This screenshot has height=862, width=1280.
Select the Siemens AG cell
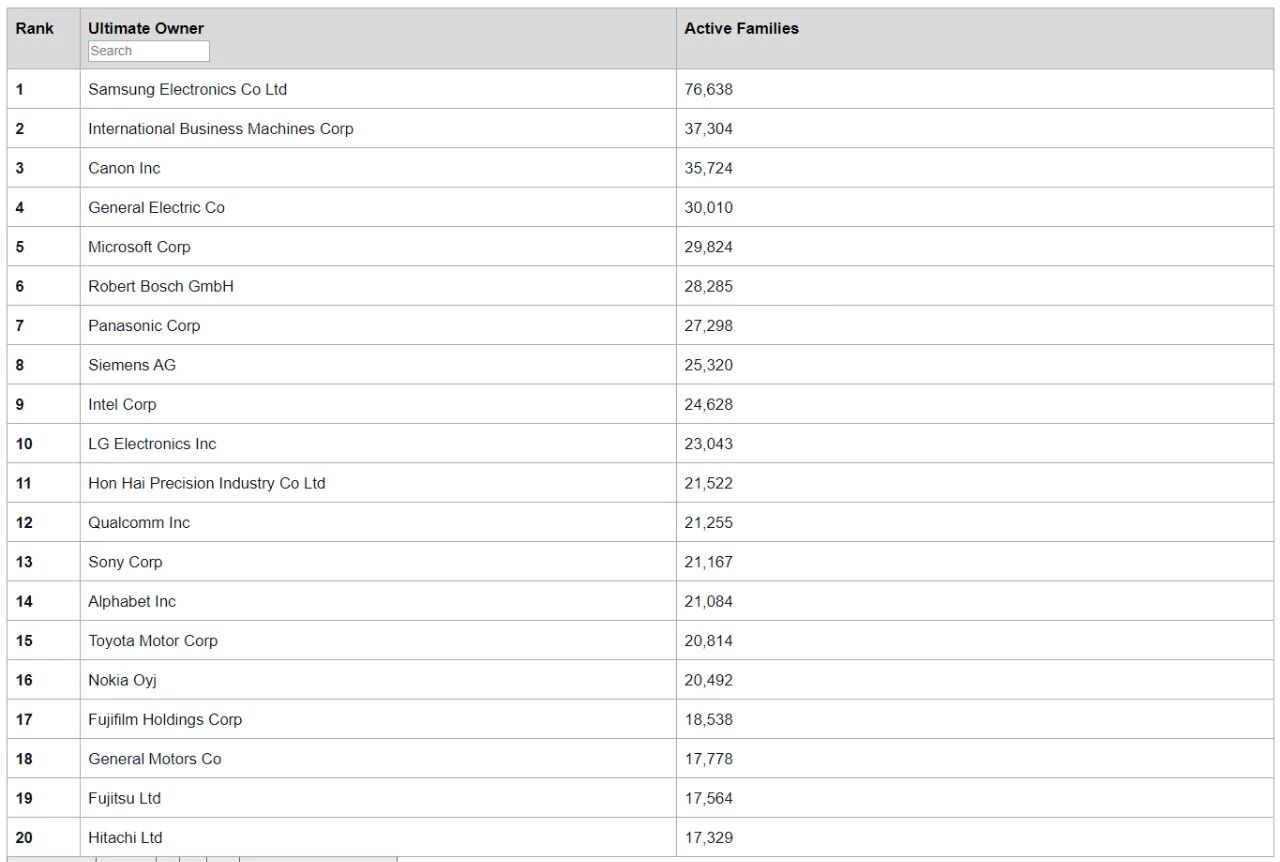[131, 365]
